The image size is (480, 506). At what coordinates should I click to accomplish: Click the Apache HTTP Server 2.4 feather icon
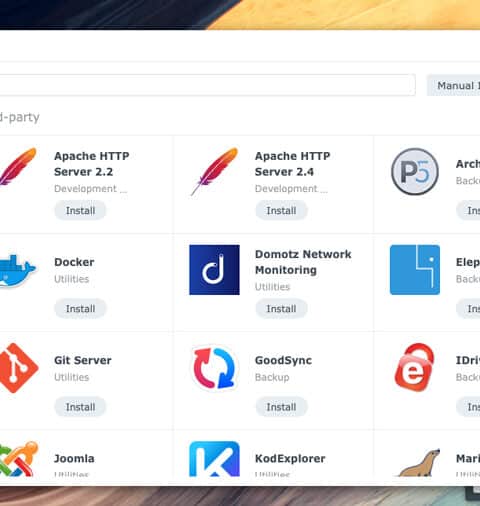click(214, 171)
